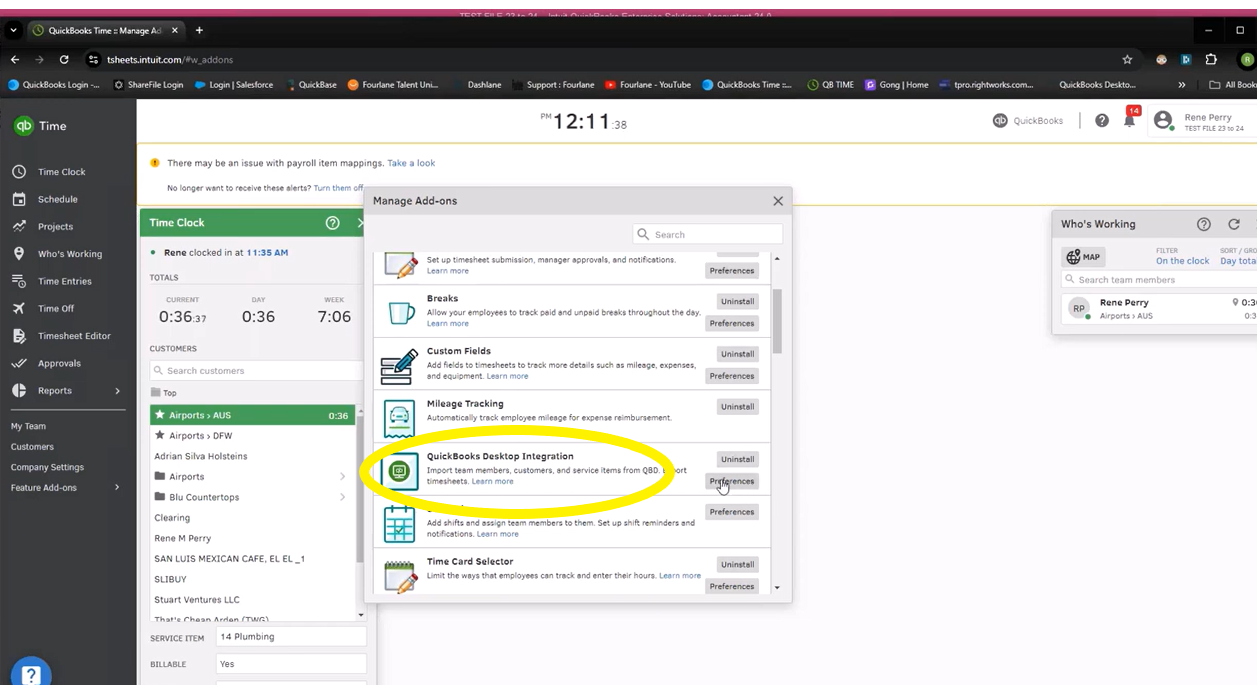Click the Time Clock sidebar icon
Screen dimensions: 1257x685
pyautogui.click(x=19, y=172)
